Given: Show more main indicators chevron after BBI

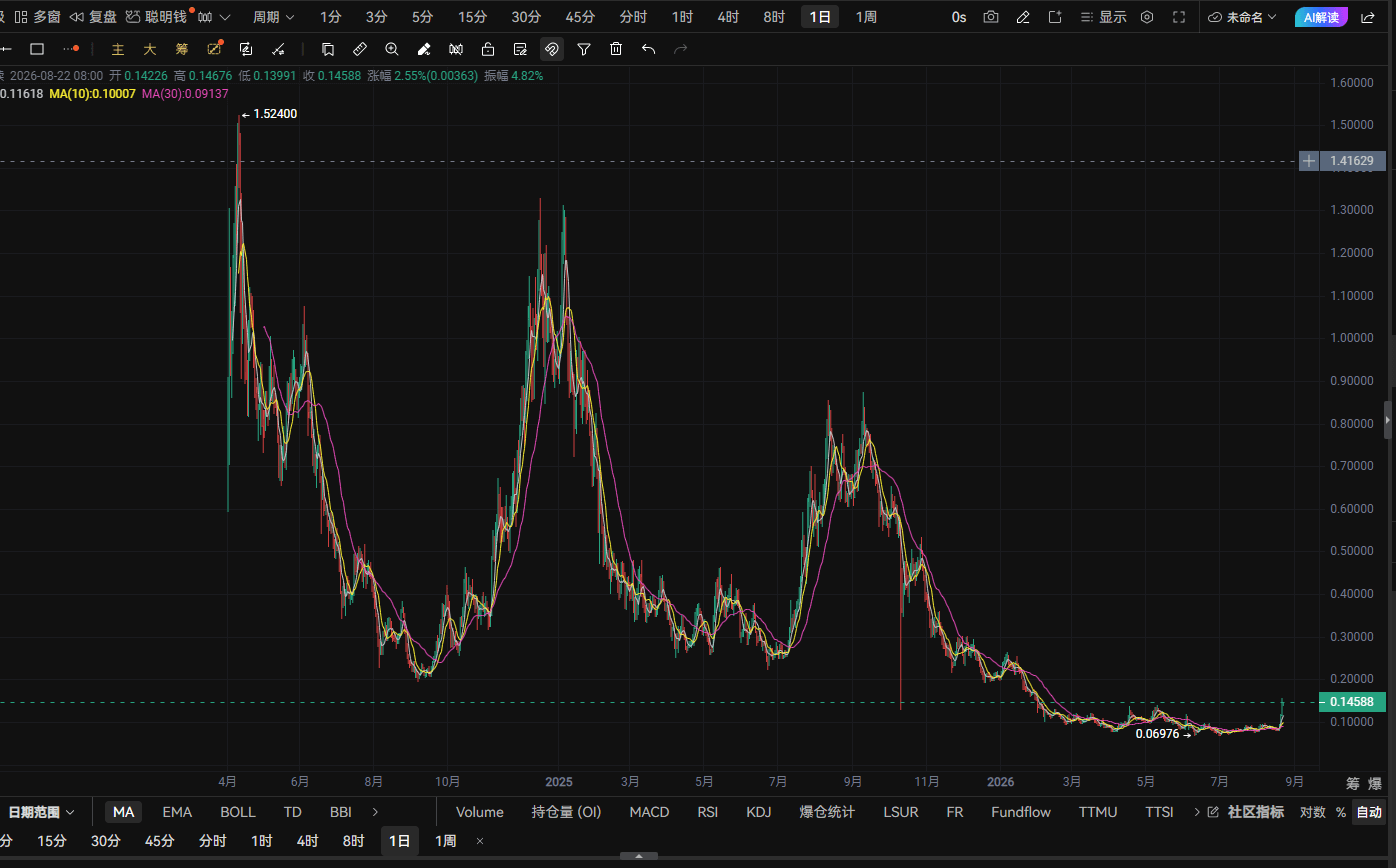Looking at the screenshot, I should tap(375, 812).
